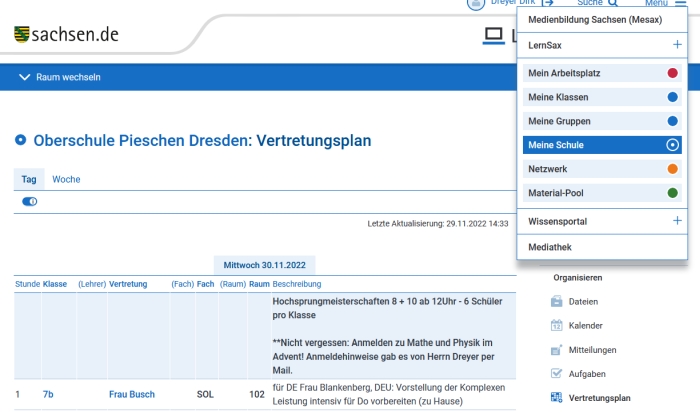Viewport: 700px width, 413px height.
Task: Open the Aufgaben checkmark icon
Action: pos(558,374)
